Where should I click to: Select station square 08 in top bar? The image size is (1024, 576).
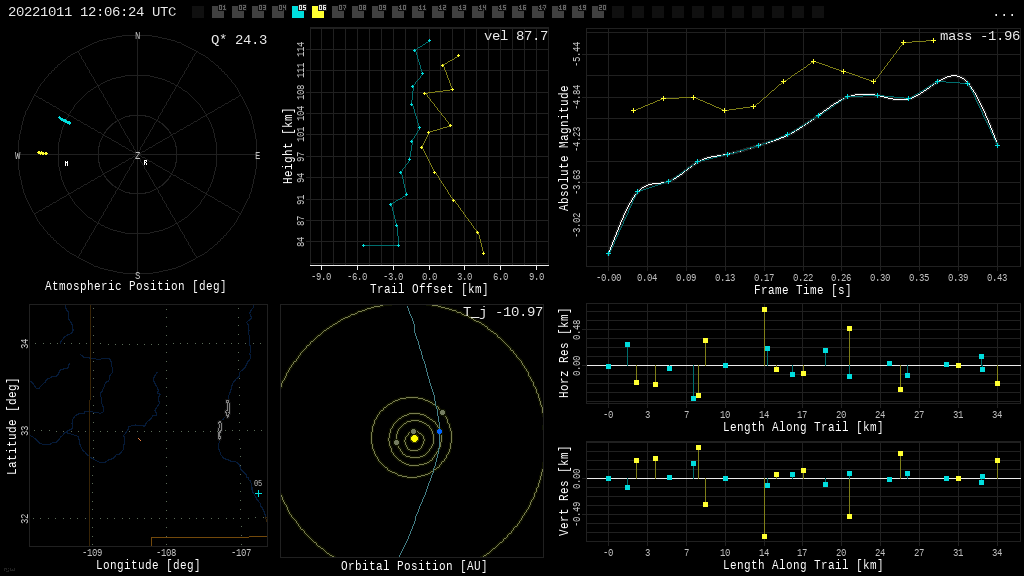358,12
